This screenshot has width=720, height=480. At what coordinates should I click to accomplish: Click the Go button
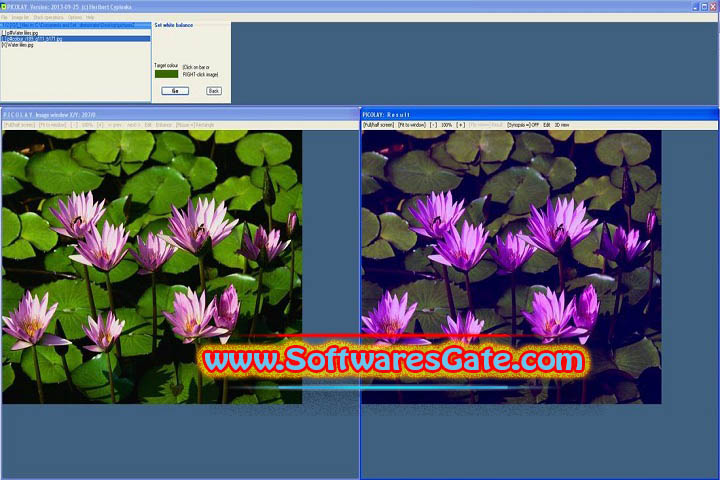[175, 91]
